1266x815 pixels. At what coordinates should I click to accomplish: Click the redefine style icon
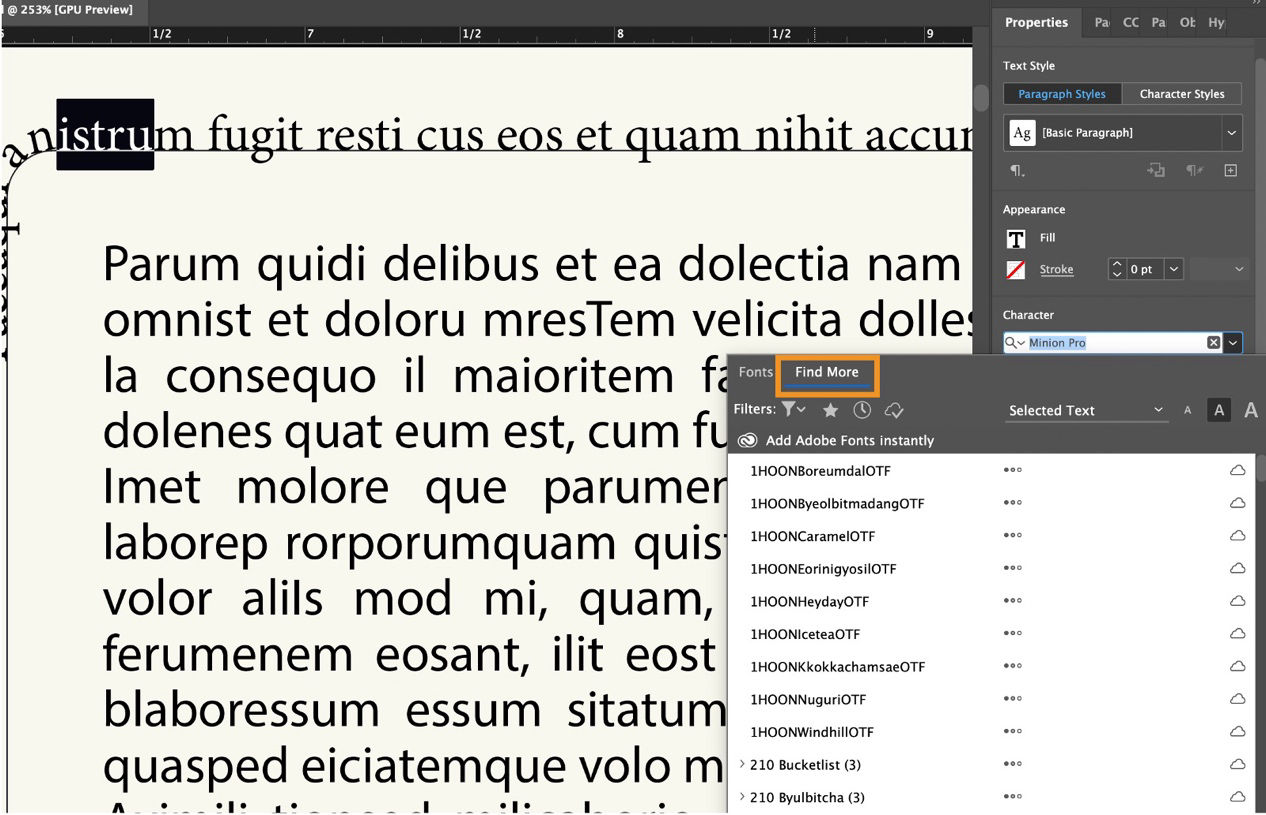pos(1156,170)
